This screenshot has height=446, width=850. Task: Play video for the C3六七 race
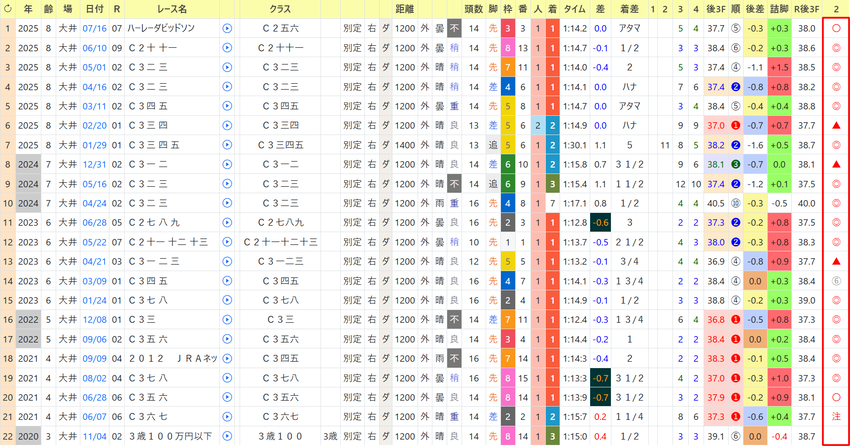point(227,417)
